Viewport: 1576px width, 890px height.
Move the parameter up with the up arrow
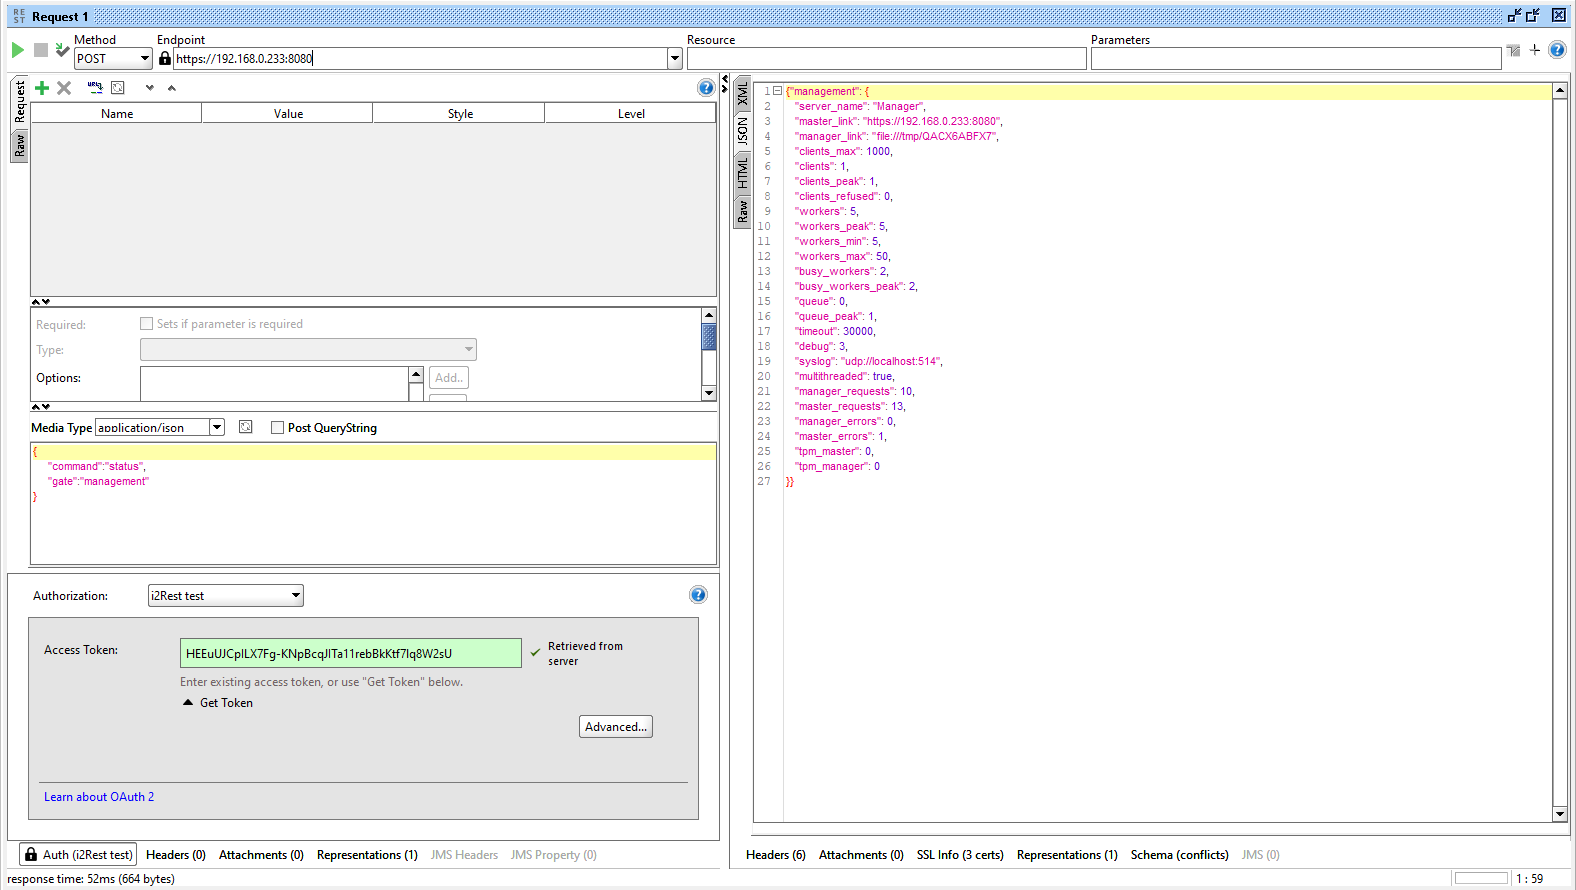(172, 88)
